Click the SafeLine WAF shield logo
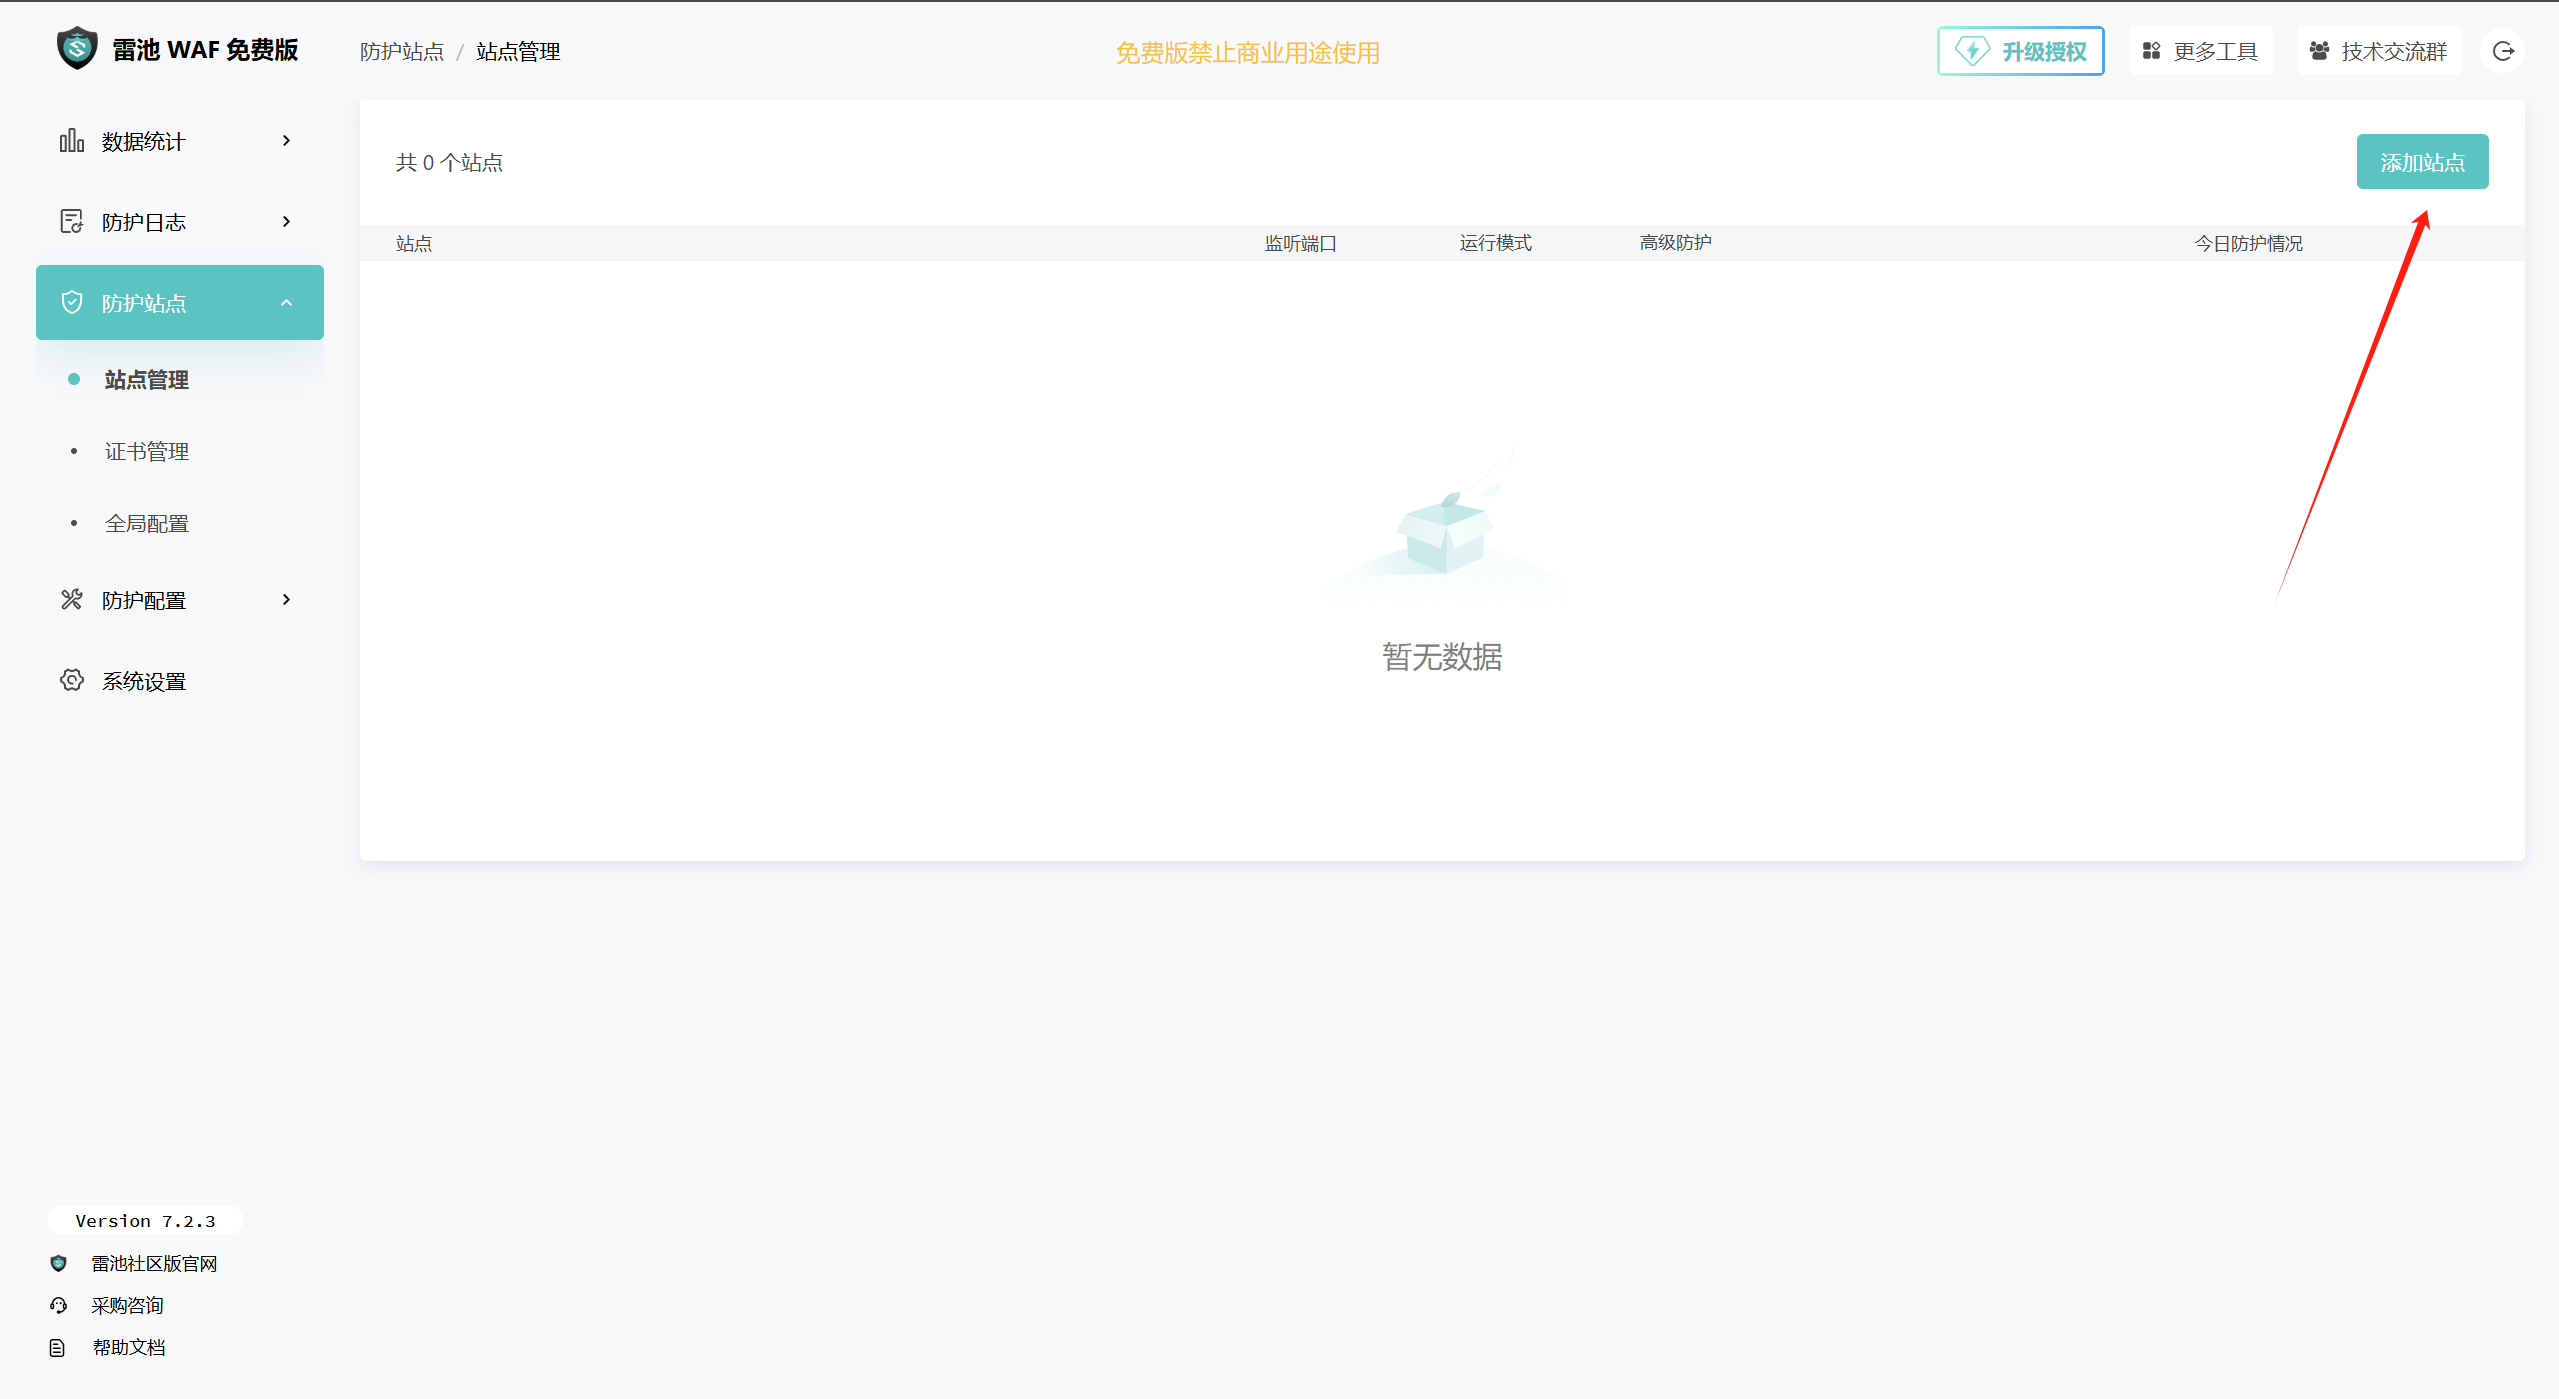 click(x=77, y=48)
